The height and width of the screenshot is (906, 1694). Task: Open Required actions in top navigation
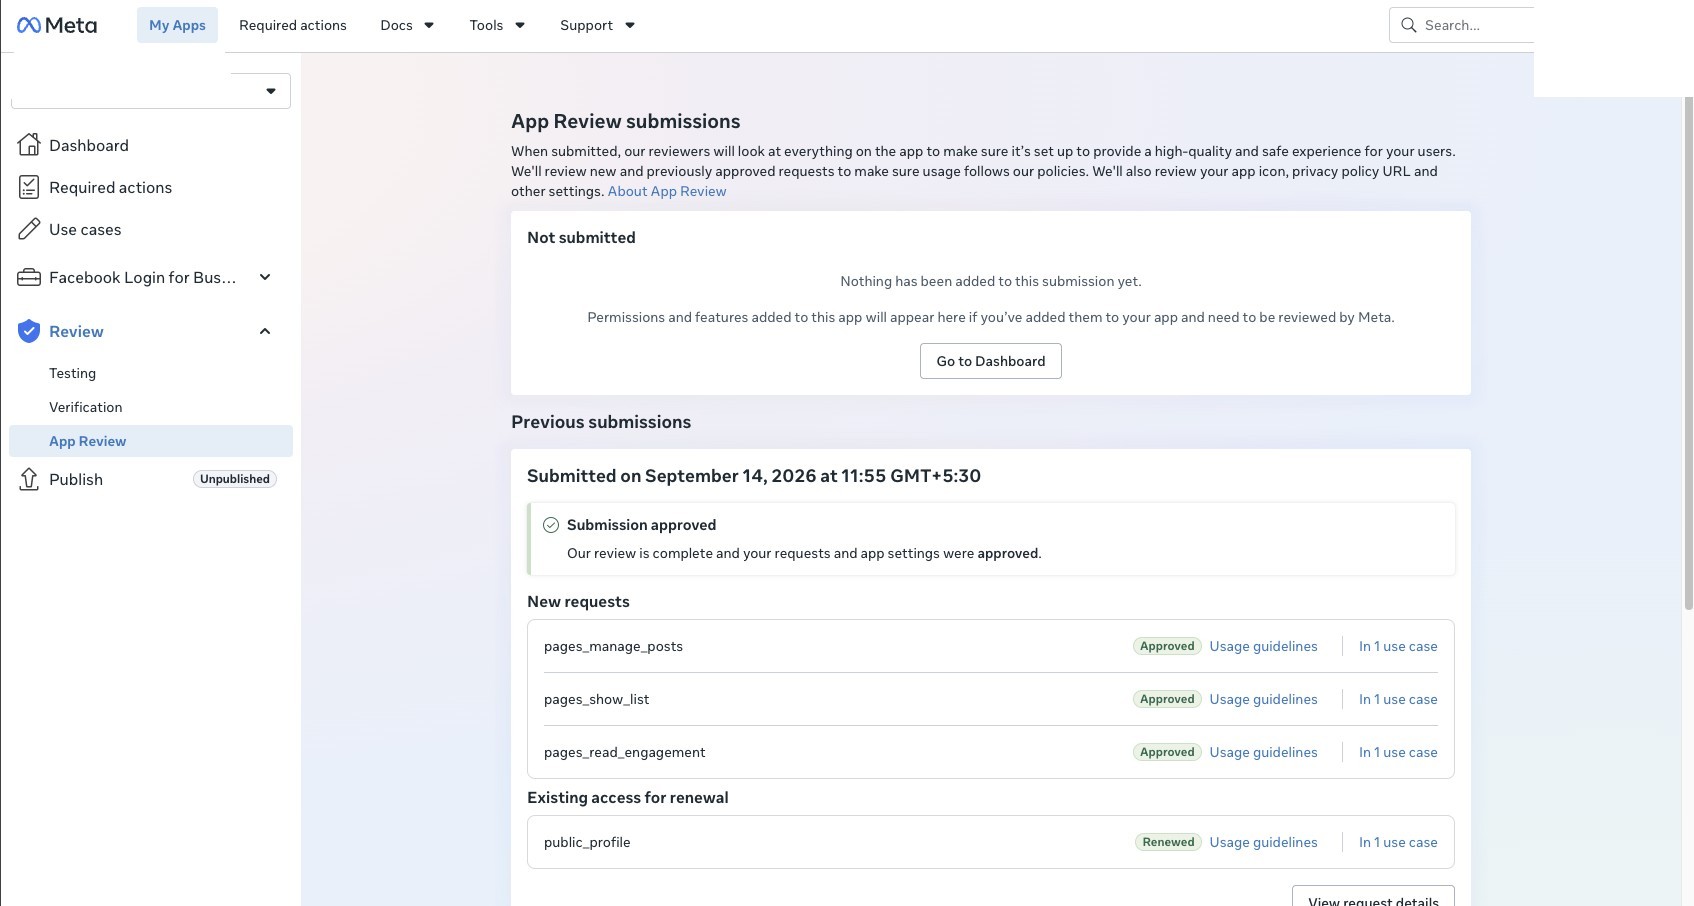293,25
